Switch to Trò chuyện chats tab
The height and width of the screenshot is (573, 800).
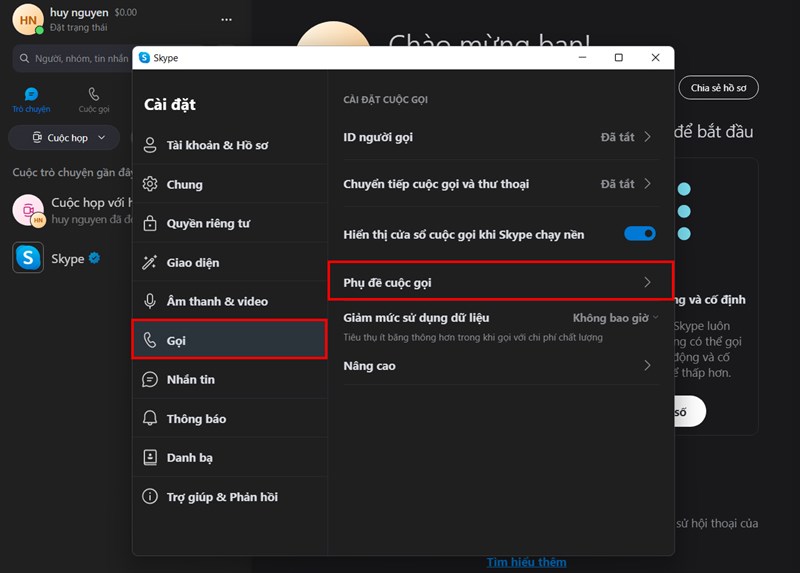pyautogui.click(x=31, y=99)
